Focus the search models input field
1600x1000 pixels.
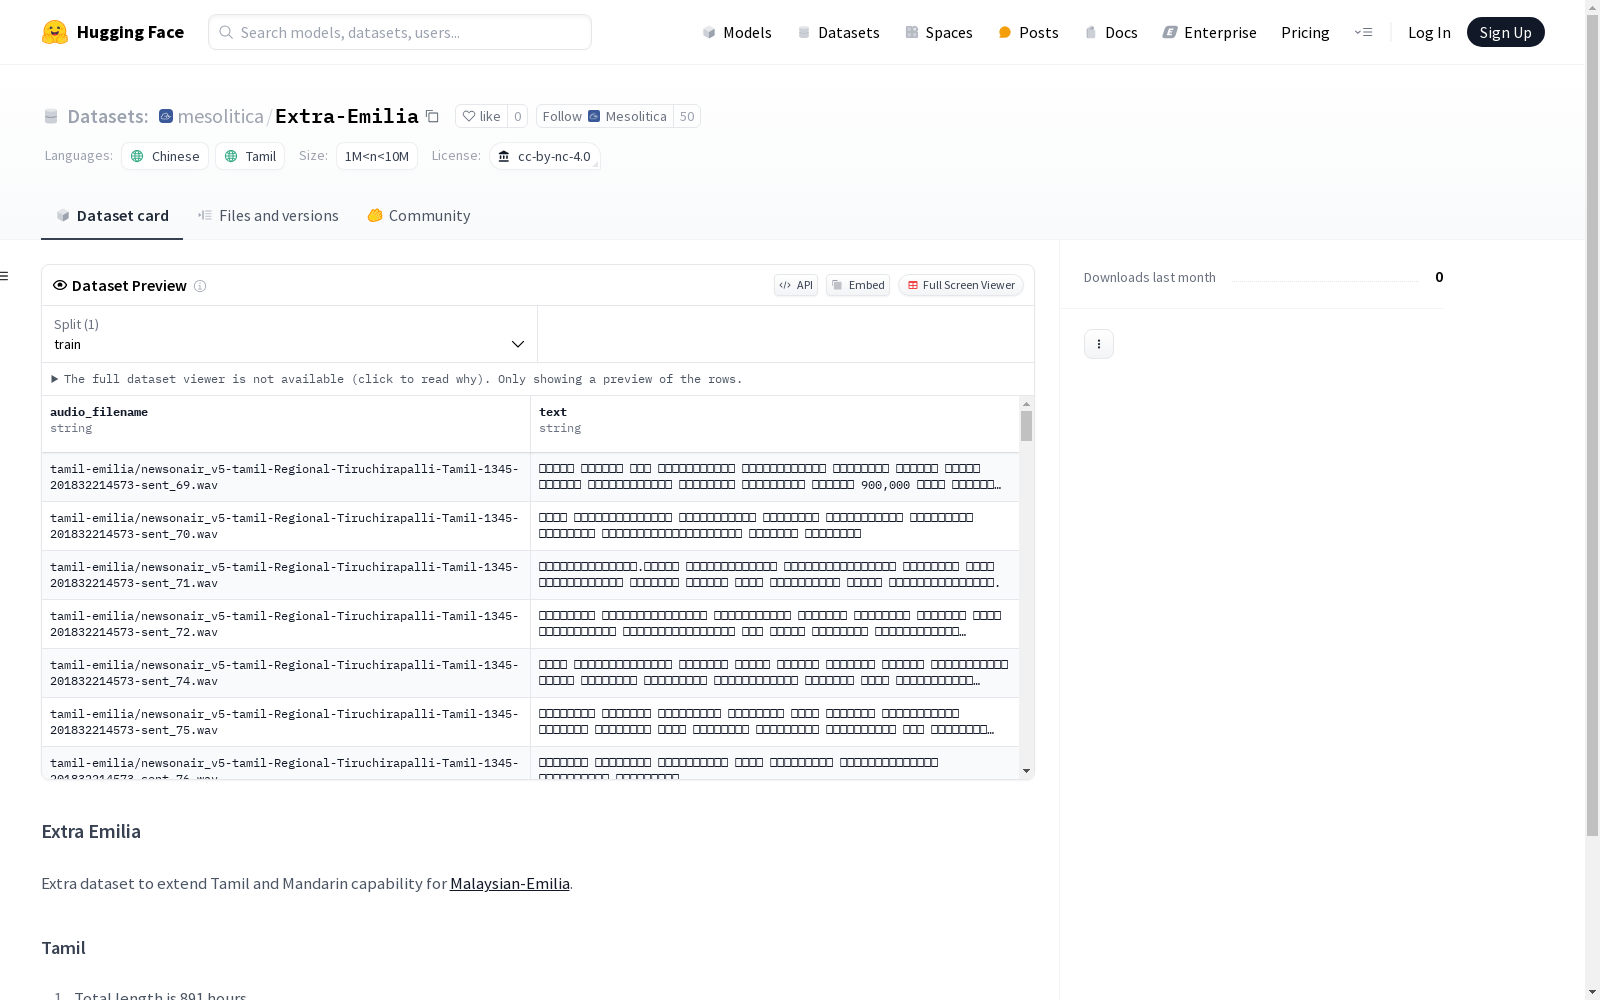pyautogui.click(x=400, y=32)
